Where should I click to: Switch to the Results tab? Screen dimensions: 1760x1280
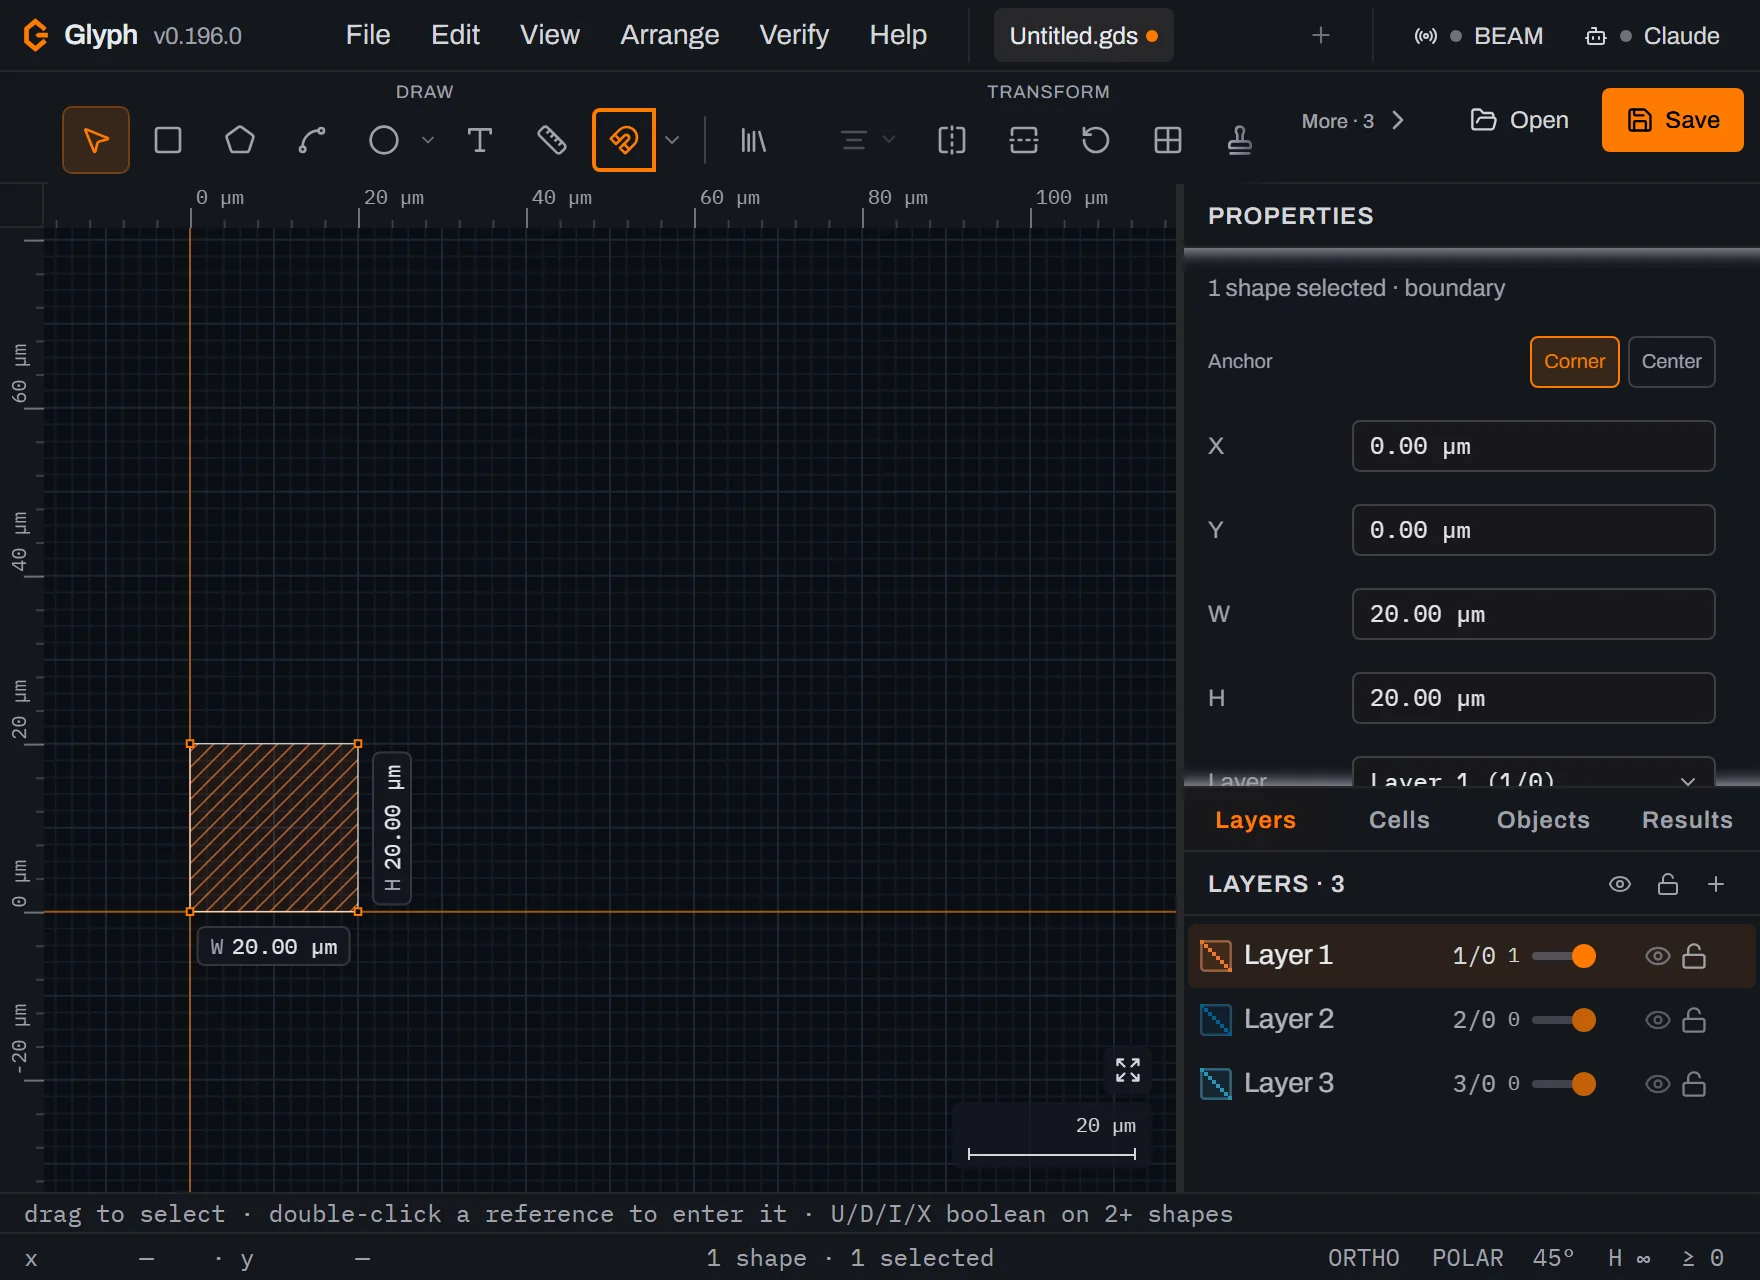[x=1687, y=820]
